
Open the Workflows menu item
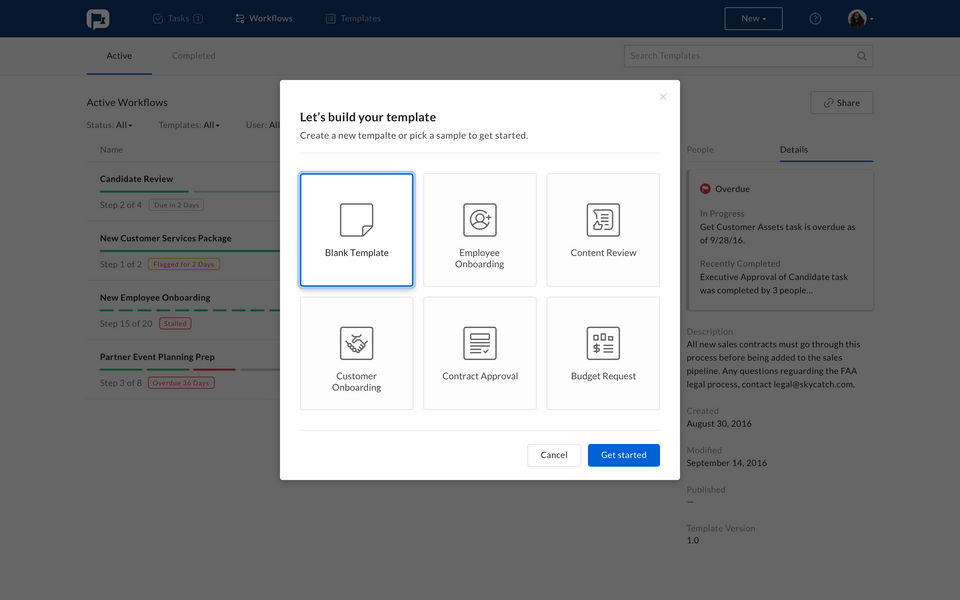(264, 18)
